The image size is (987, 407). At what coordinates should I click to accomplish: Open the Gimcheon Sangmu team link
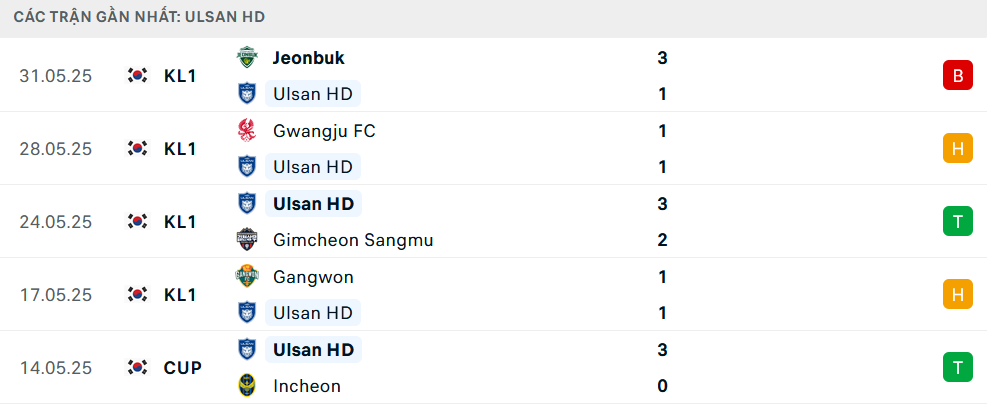[x=353, y=240]
